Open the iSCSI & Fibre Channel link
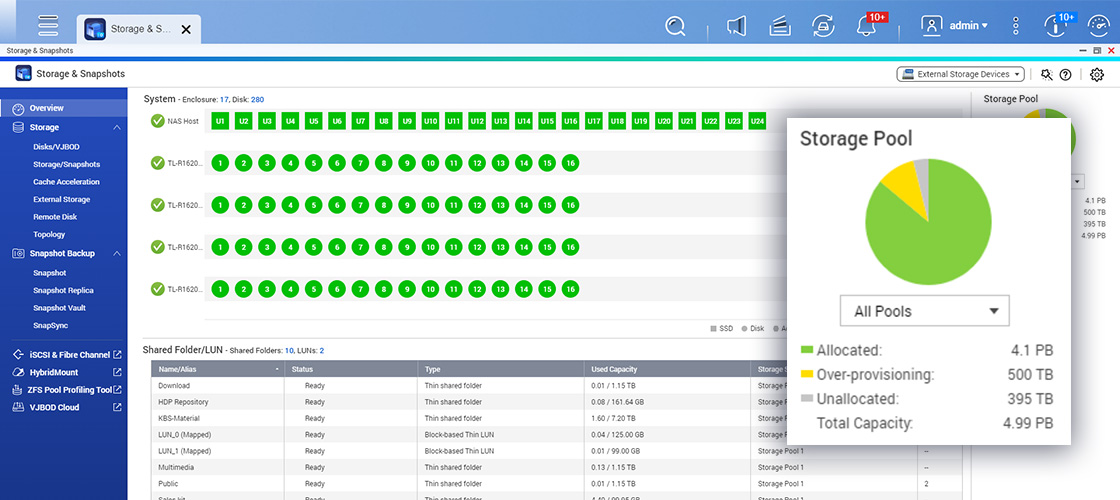The width and height of the screenshot is (1120, 500). [68, 355]
